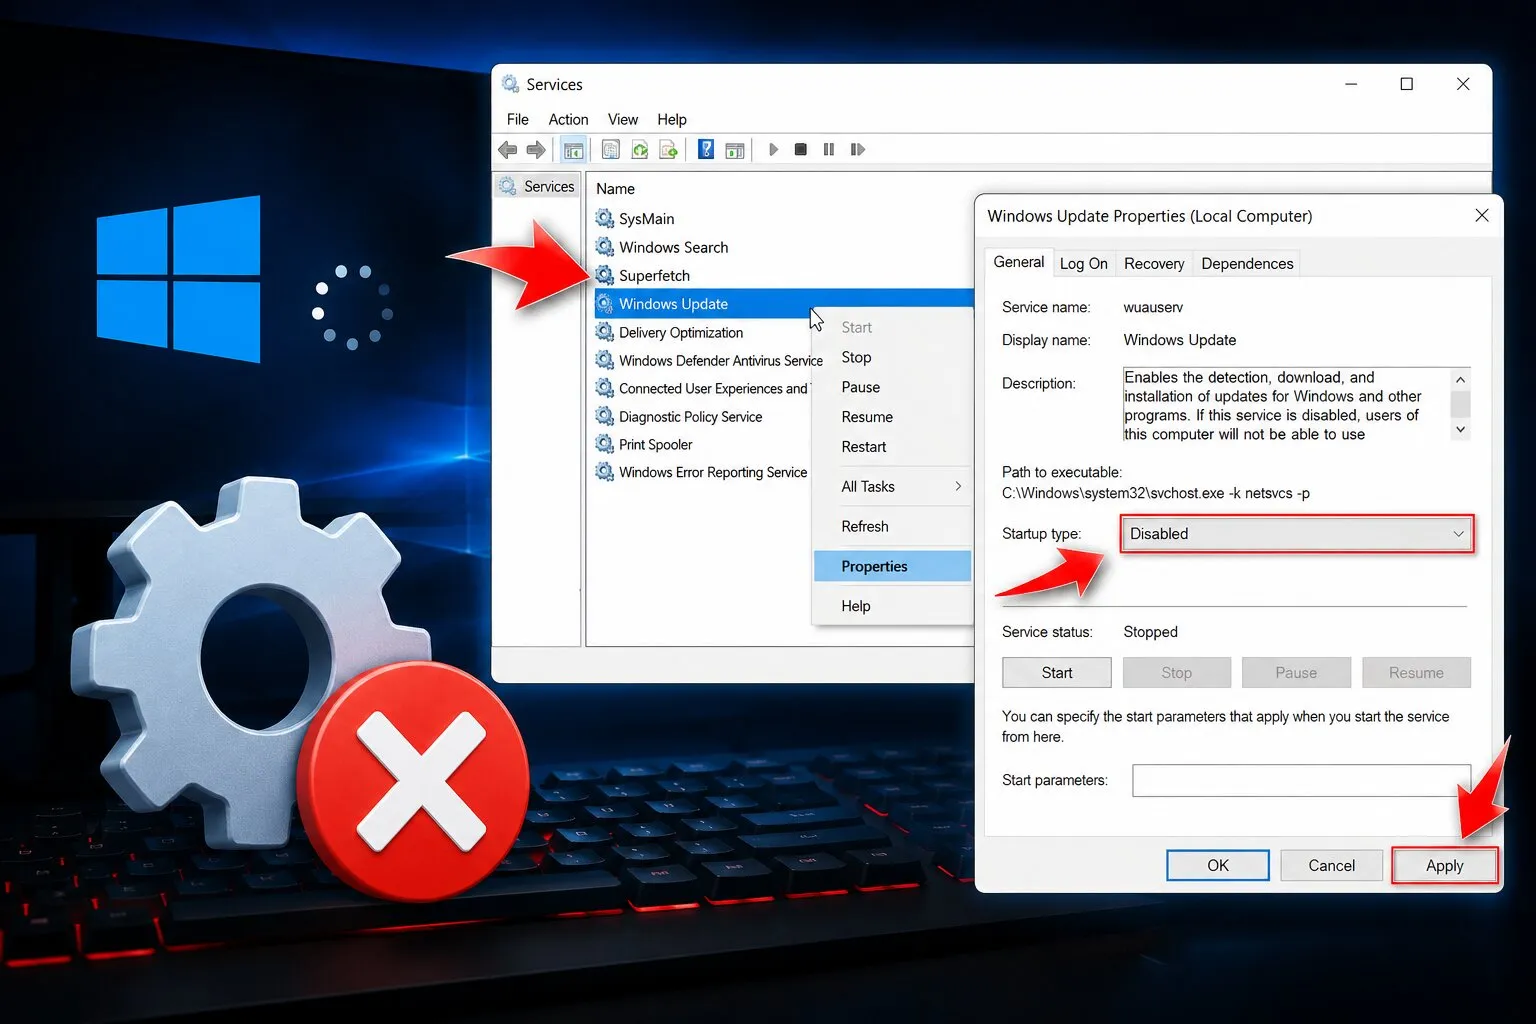The height and width of the screenshot is (1024, 1536).
Task: Open the Action menu
Action: click(x=568, y=119)
